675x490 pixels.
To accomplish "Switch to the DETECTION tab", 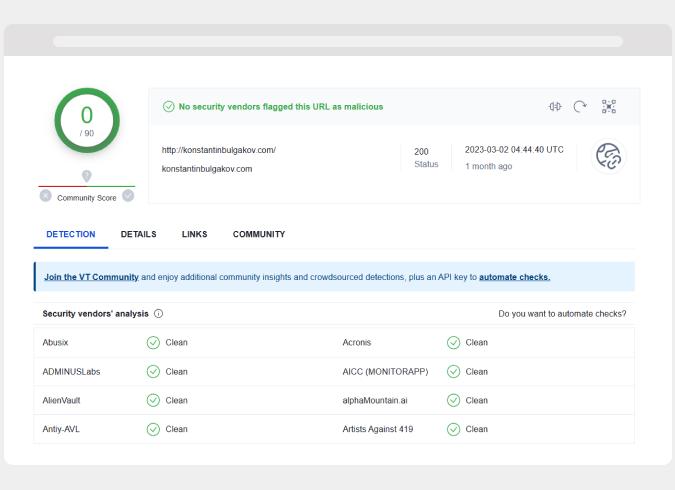I will (71, 234).
